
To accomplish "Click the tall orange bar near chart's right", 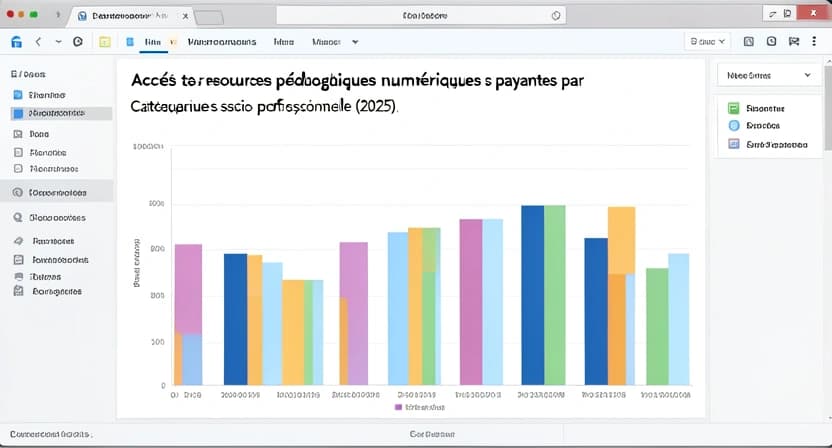I will pyautogui.click(x=621, y=240).
